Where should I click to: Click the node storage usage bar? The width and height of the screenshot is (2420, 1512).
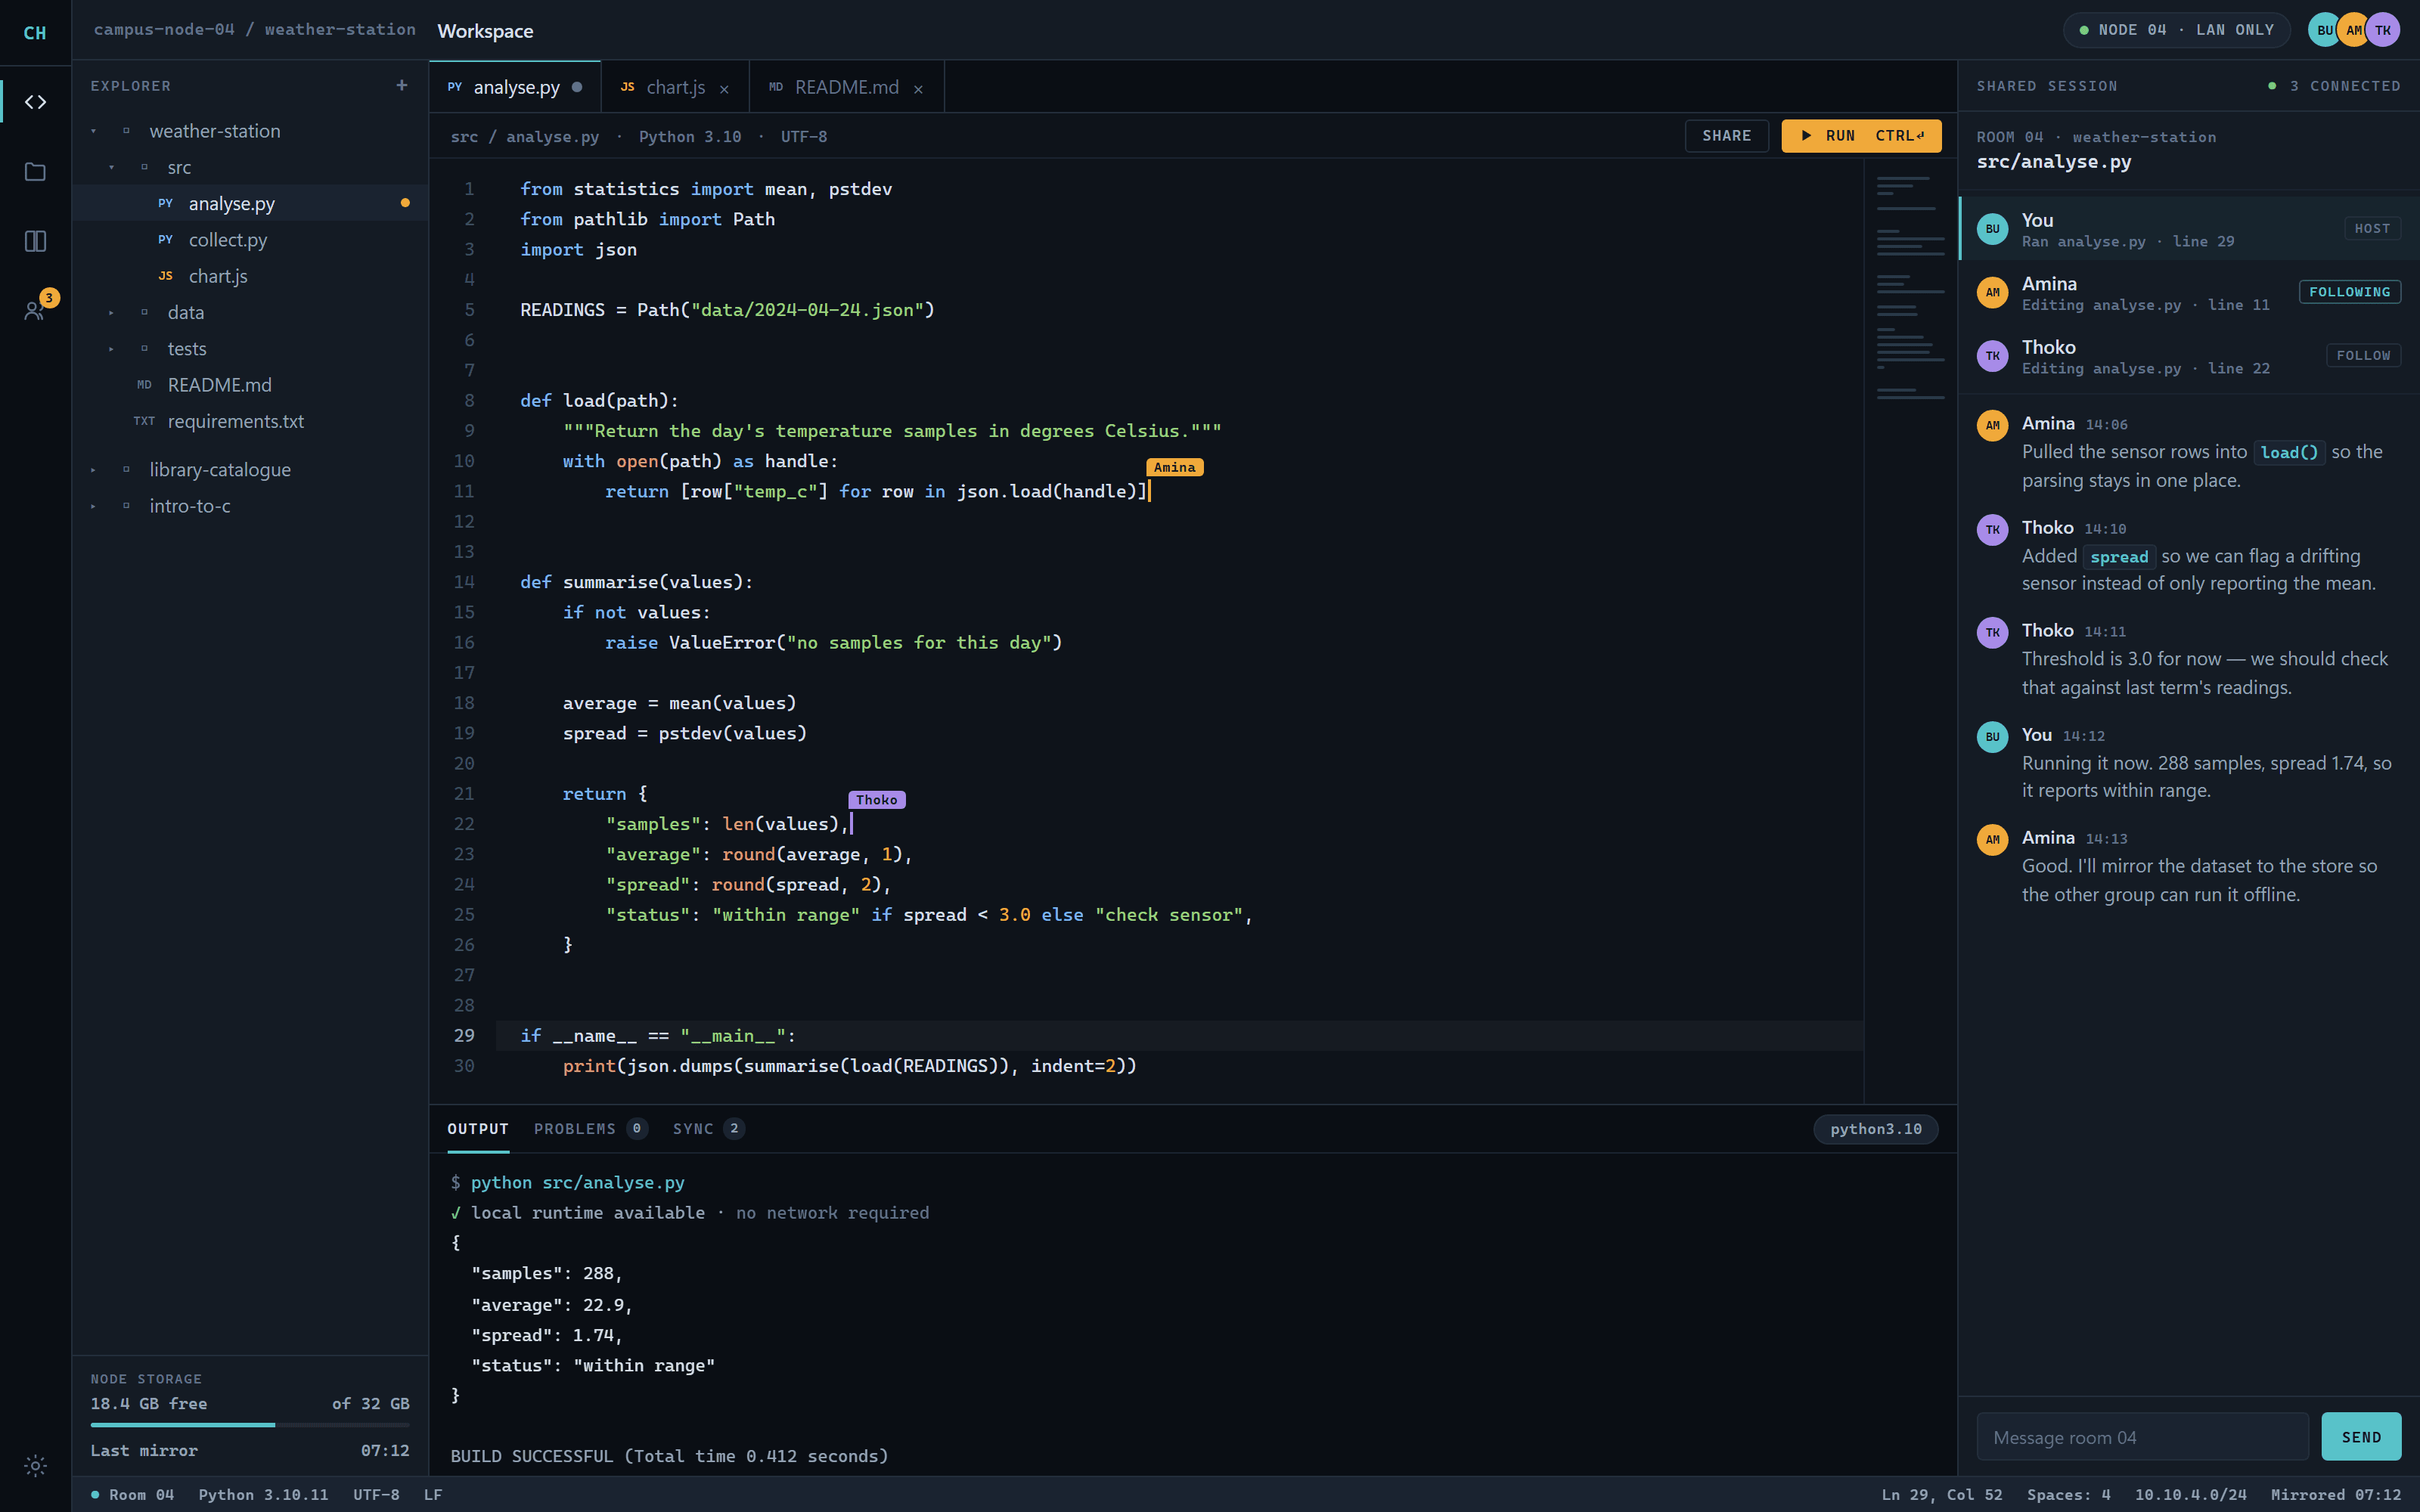tap(250, 1424)
